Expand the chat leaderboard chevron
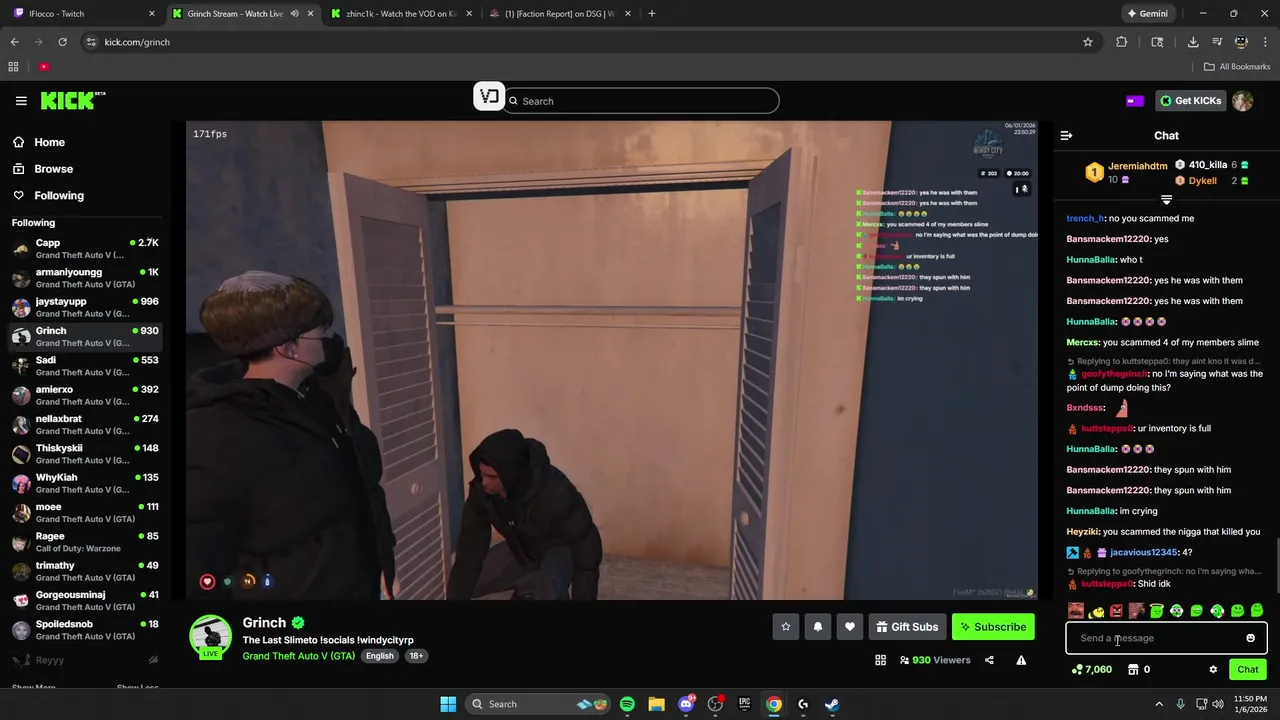This screenshot has width=1280, height=720. pyautogui.click(x=1166, y=200)
